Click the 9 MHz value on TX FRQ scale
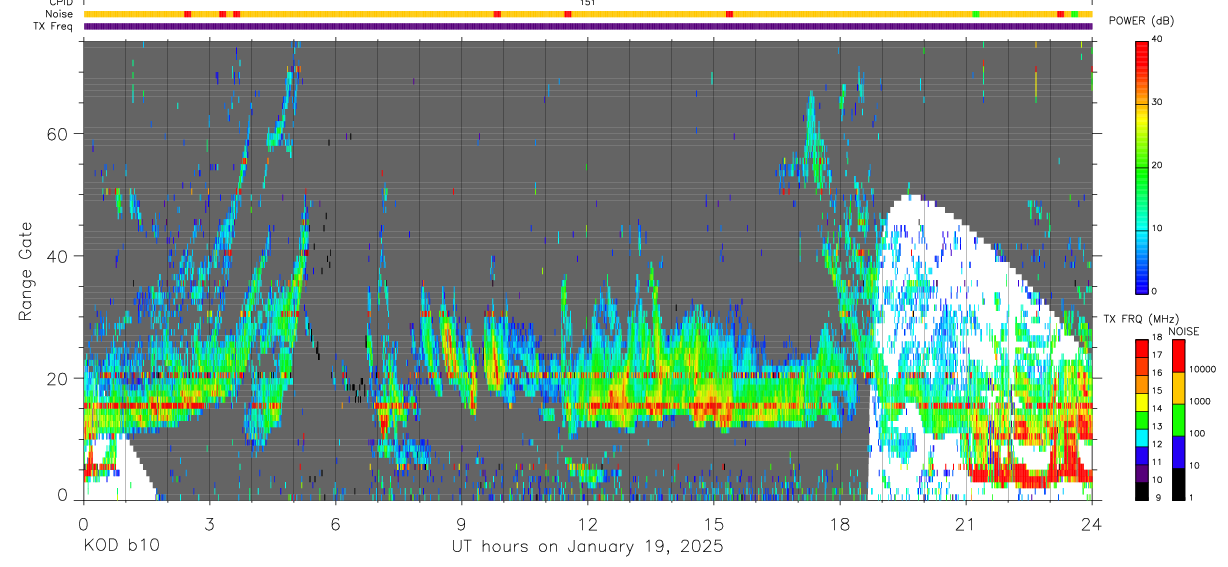The width and height of the screenshot is (1228, 567). coord(1158,498)
